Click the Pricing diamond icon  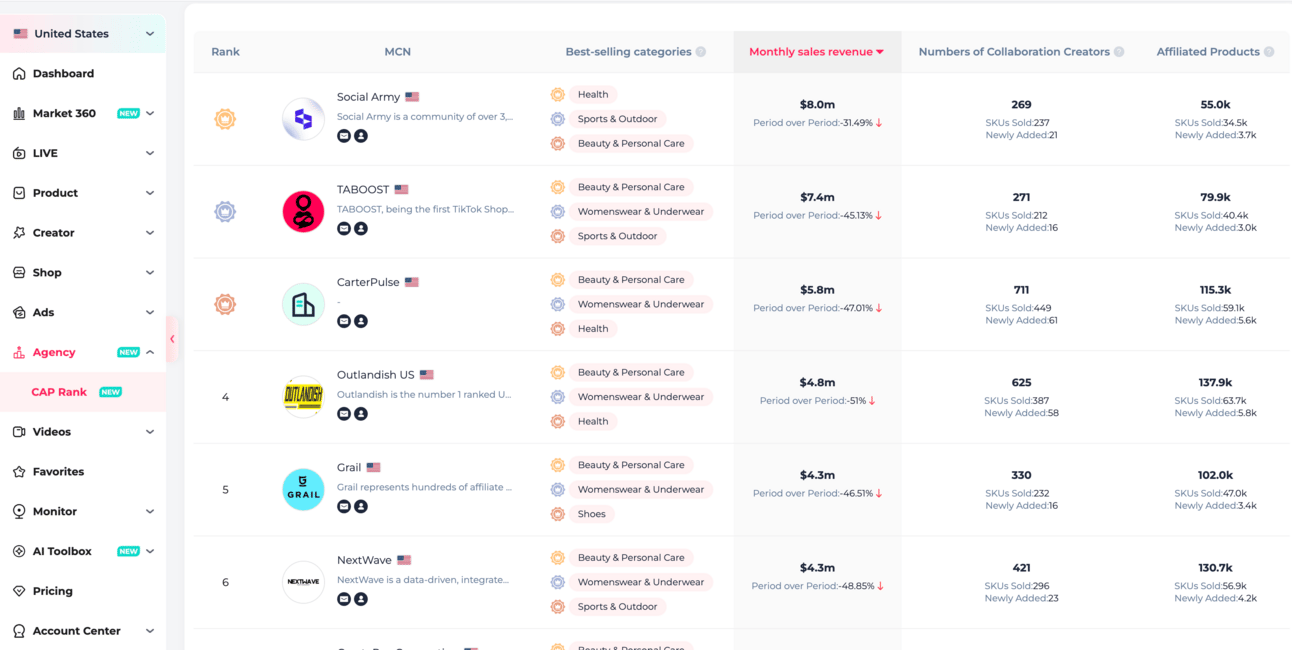click(x=19, y=591)
